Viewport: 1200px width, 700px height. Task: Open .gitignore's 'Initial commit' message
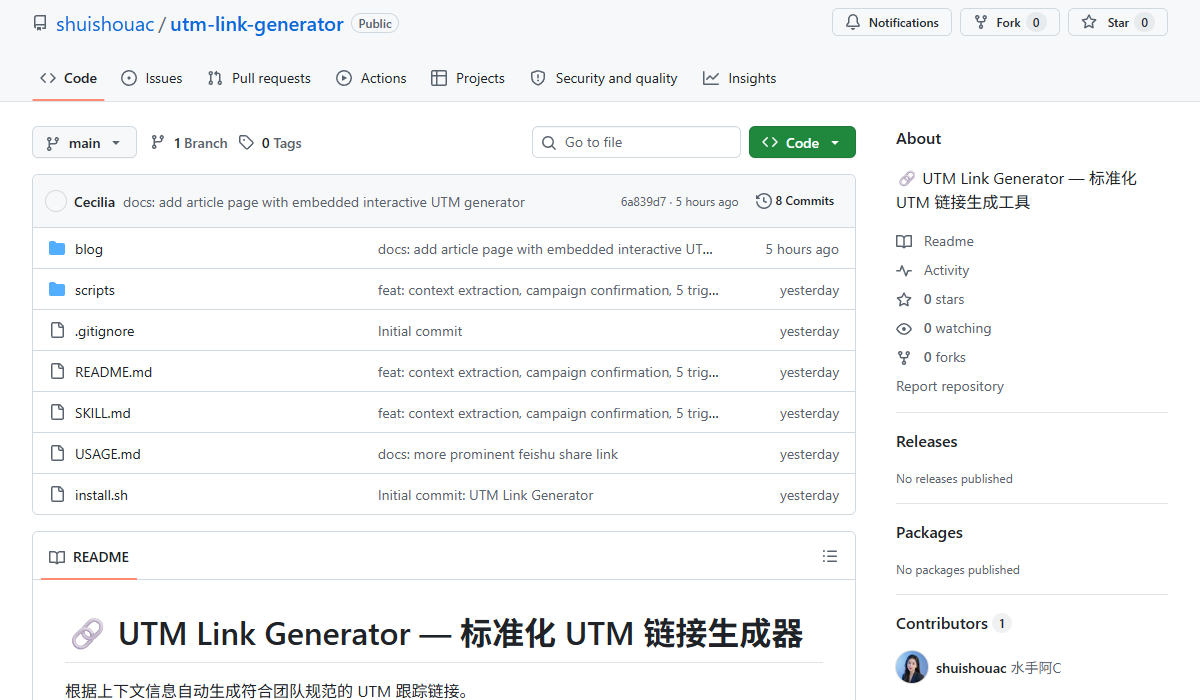pyautogui.click(x=420, y=331)
